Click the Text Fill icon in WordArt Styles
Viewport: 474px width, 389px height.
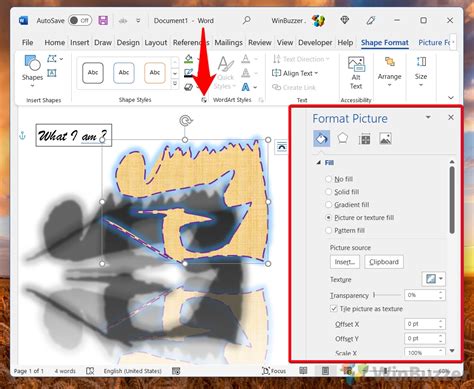coord(246,59)
